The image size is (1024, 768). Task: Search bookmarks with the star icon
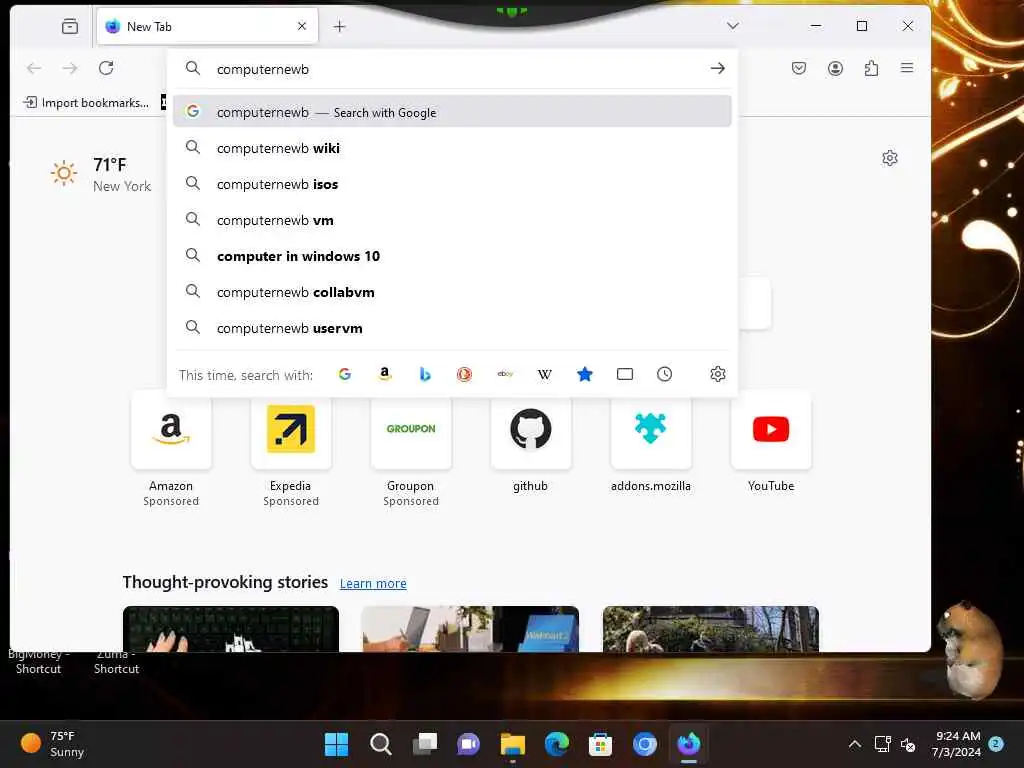584,374
